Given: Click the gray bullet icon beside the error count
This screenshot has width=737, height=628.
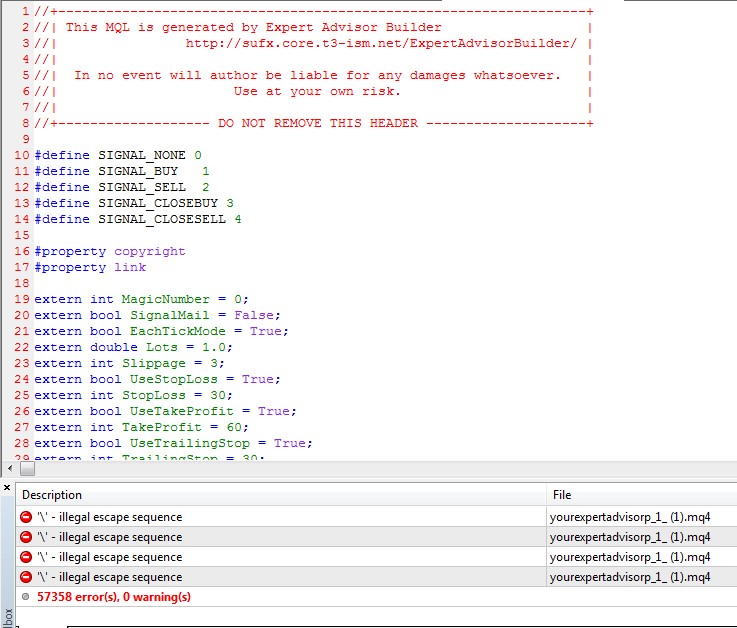Looking at the screenshot, I should pyautogui.click(x=26, y=597).
